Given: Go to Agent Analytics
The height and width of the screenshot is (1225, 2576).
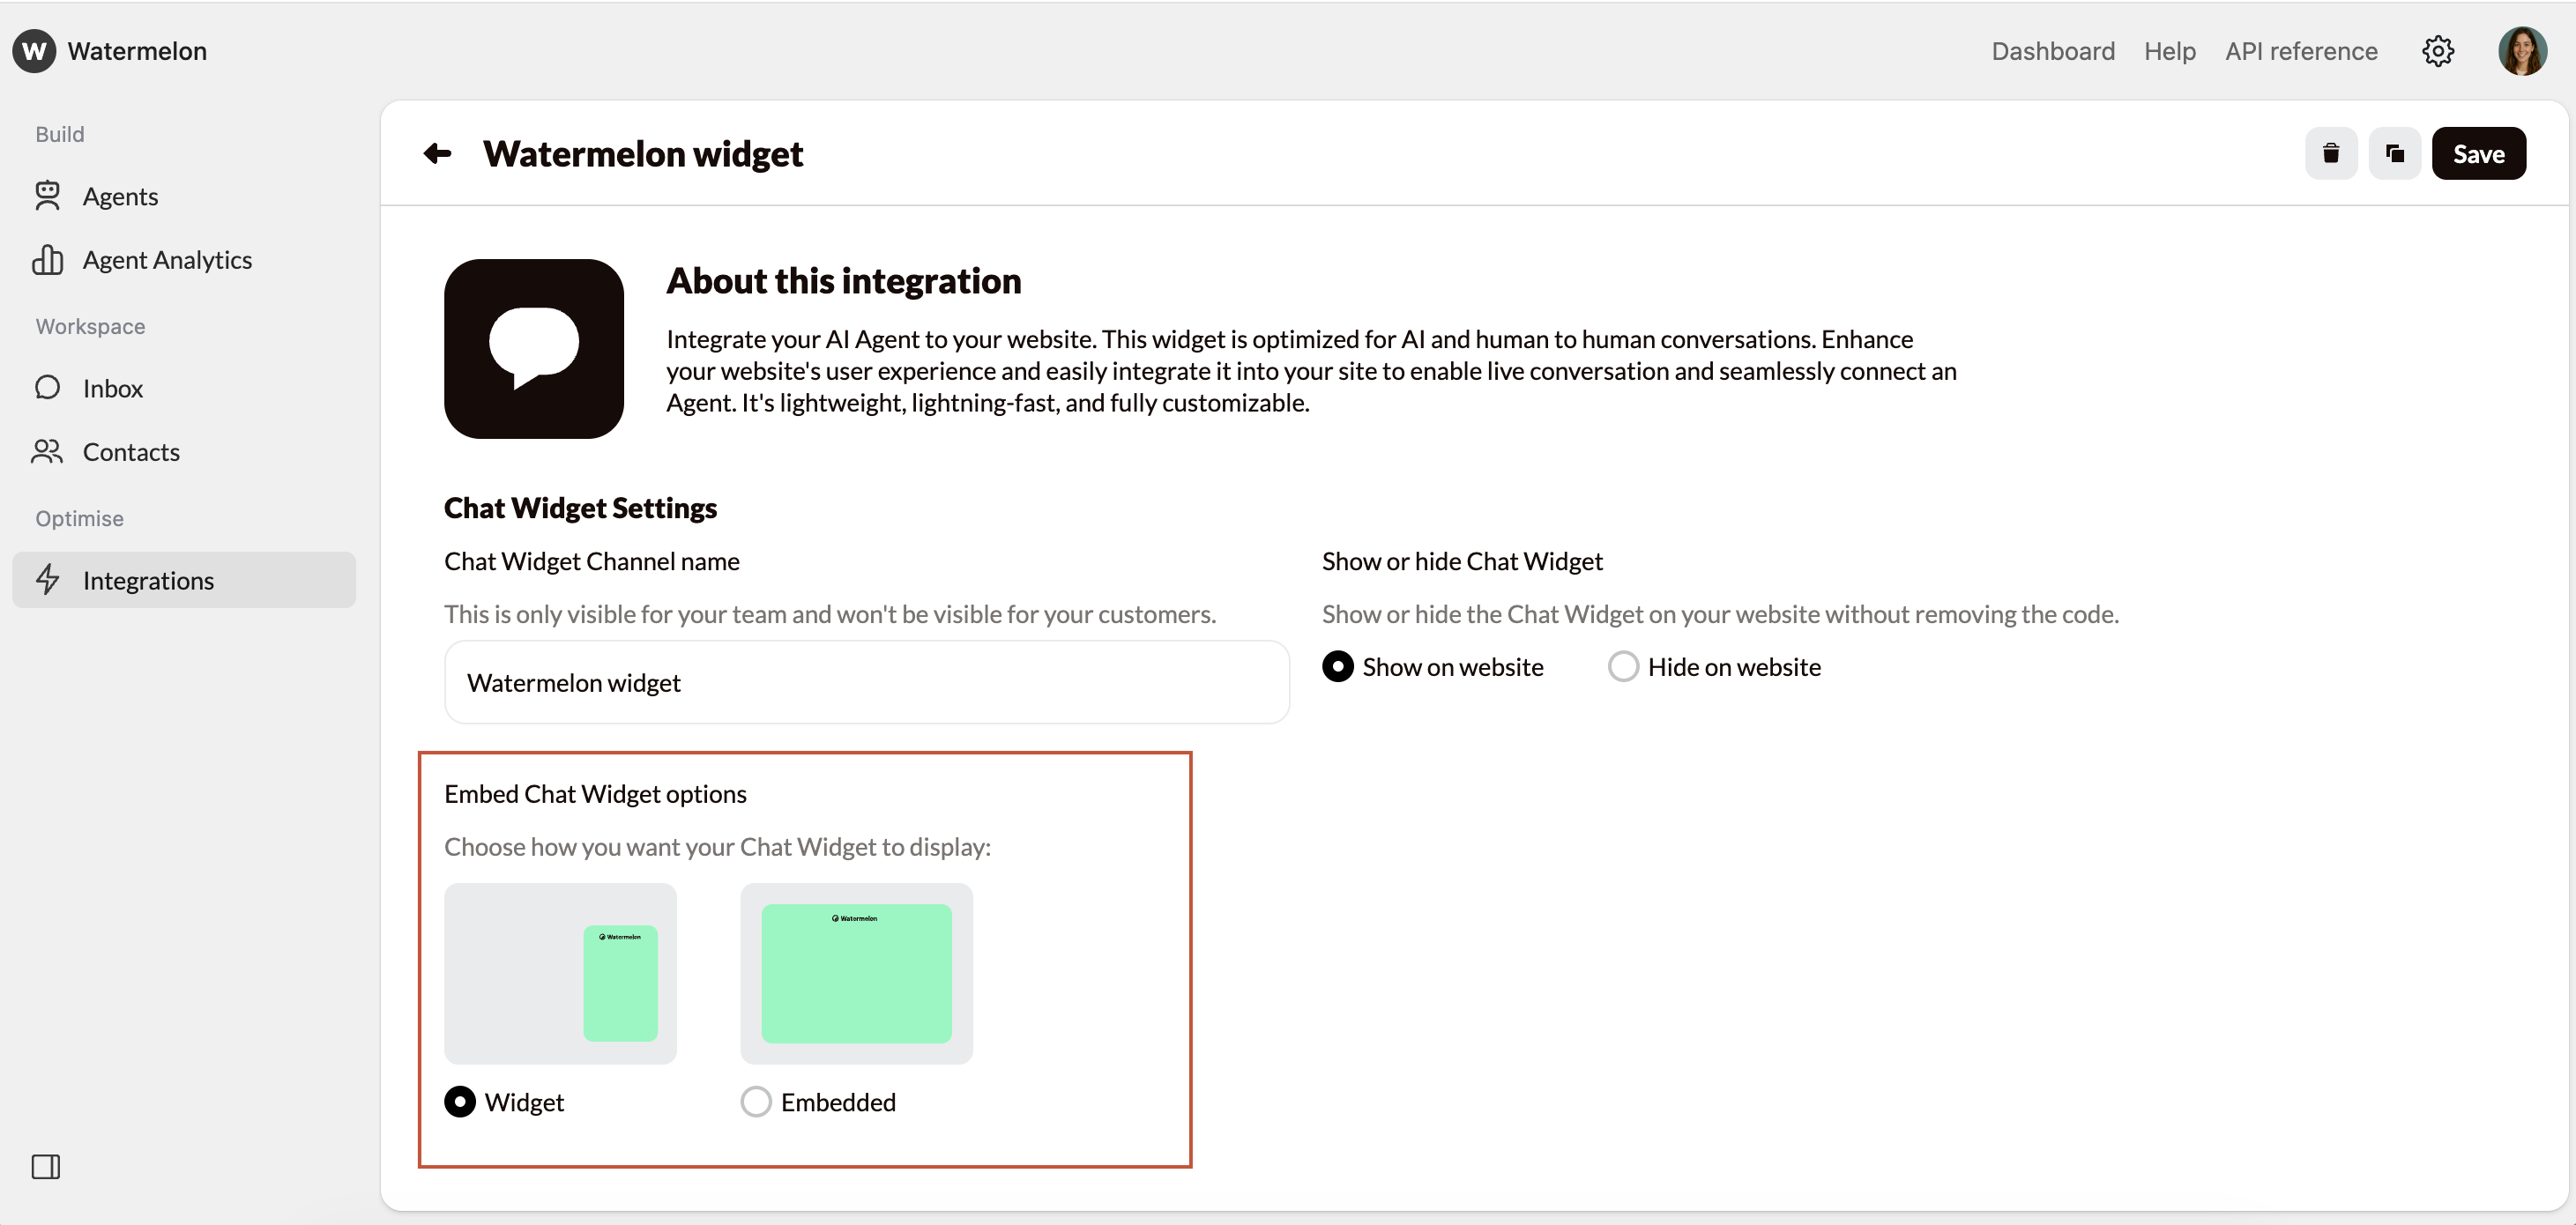Looking at the screenshot, I should click(167, 260).
